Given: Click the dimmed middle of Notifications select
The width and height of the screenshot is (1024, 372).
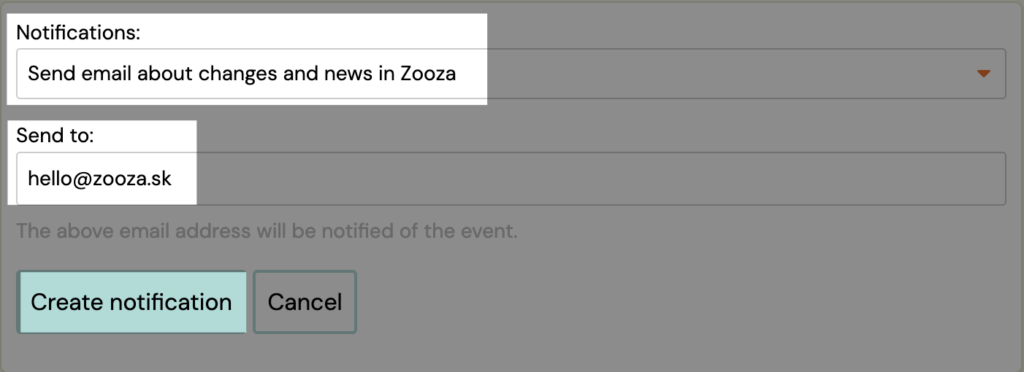Looking at the screenshot, I should (718, 74).
